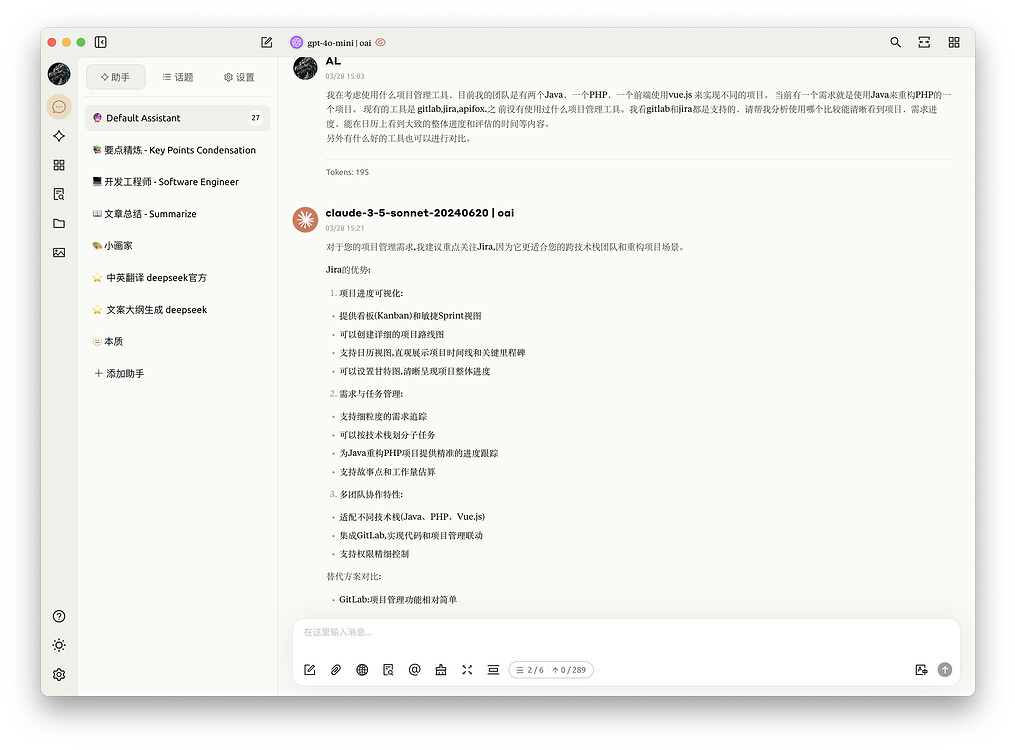The image size is (1015, 750).
Task: Select 文案大纲生成 deepseek assistant
Action: (177, 310)
